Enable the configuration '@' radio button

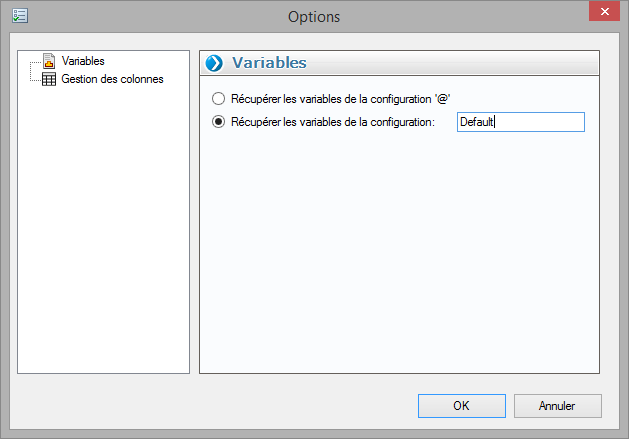[x=219, y=99]
